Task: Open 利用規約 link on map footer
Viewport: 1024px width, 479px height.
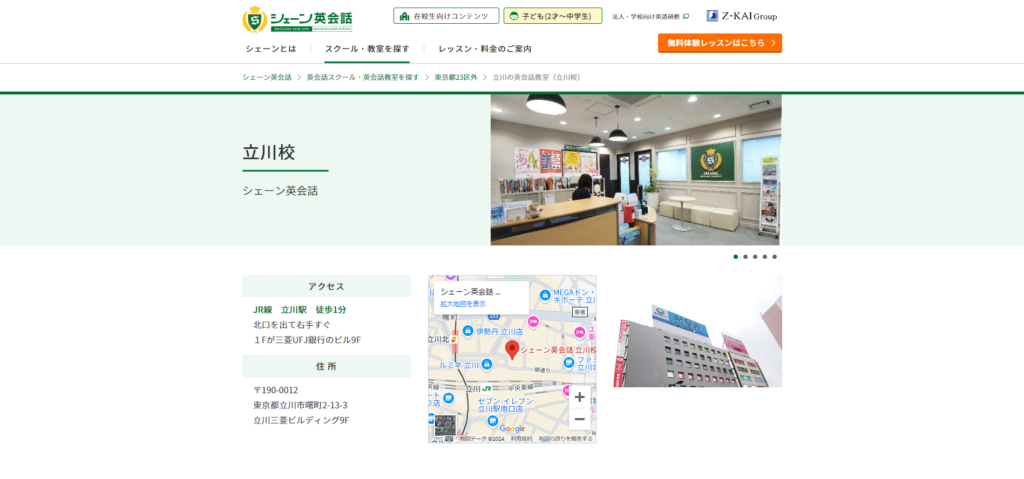Action: click(521, 438)
